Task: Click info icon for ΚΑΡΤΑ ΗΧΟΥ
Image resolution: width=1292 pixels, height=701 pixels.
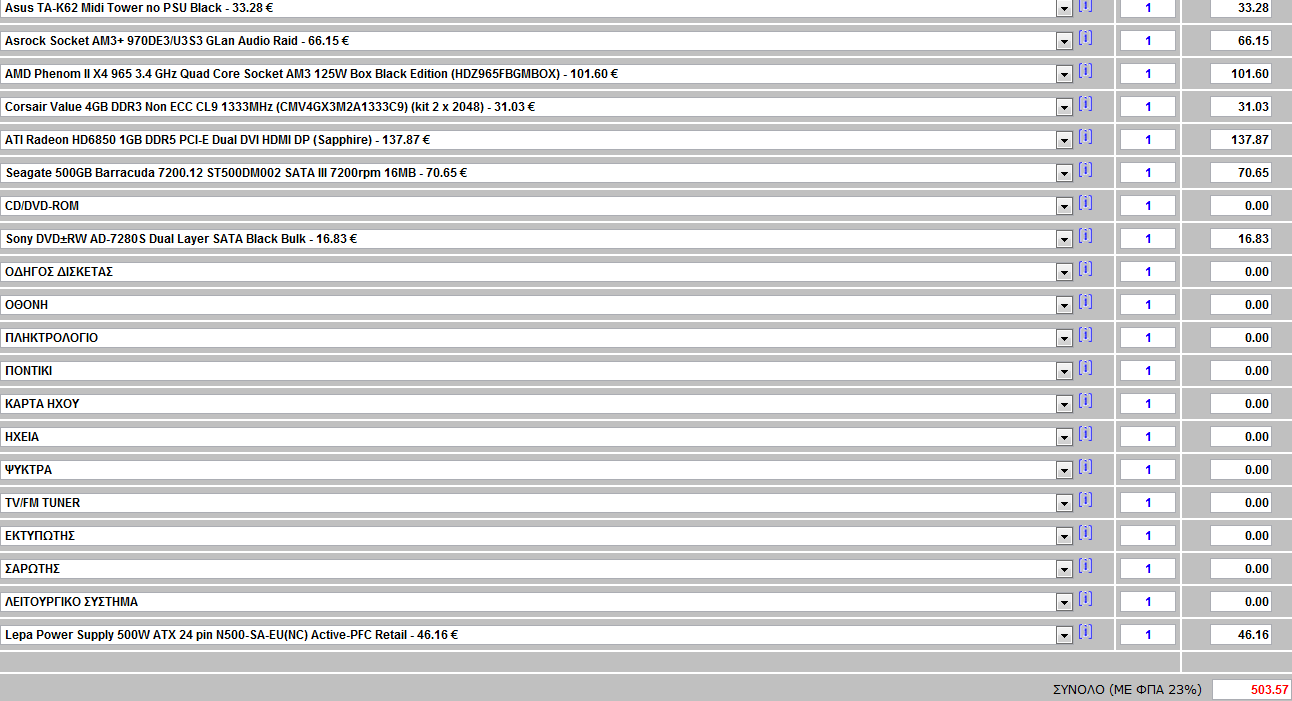Action: pos(1085,401)
